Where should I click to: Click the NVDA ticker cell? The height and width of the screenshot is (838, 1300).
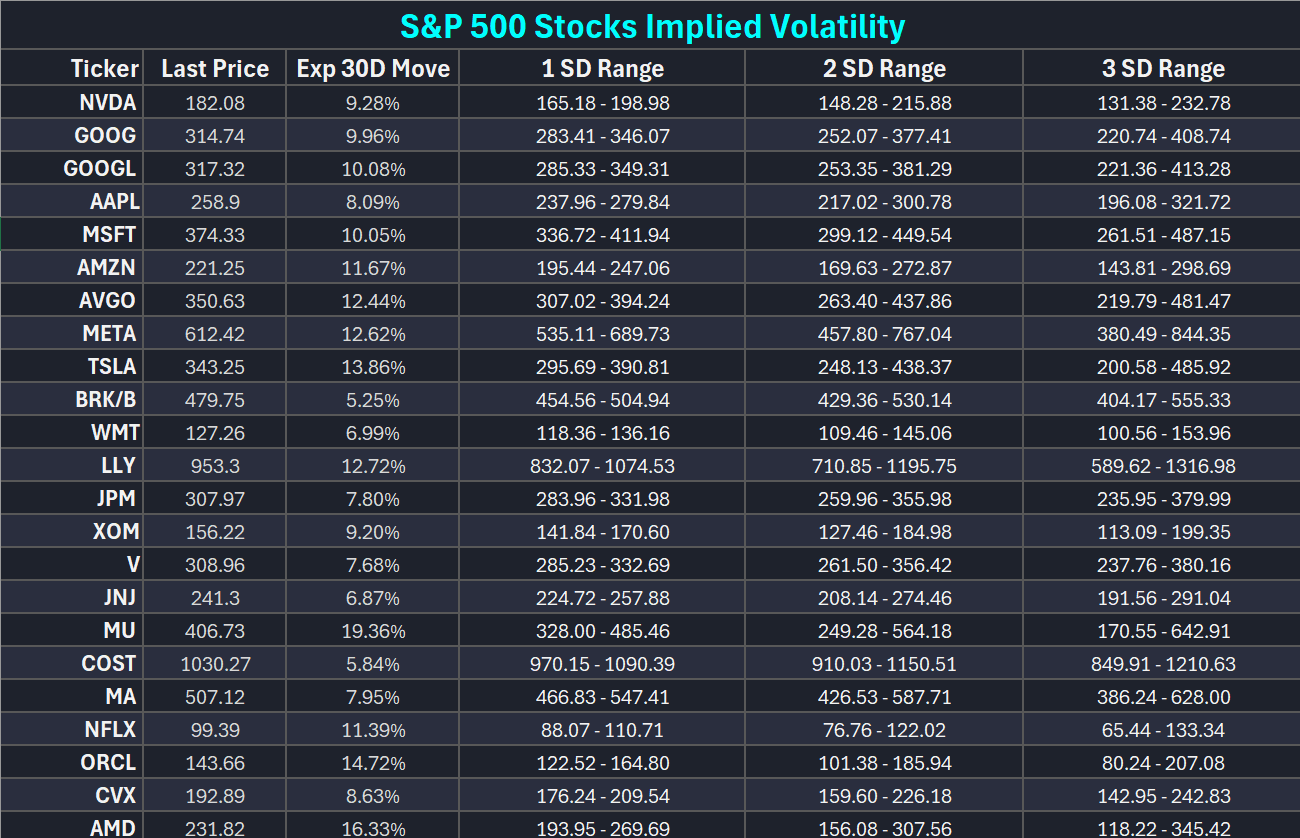[107, 103]
